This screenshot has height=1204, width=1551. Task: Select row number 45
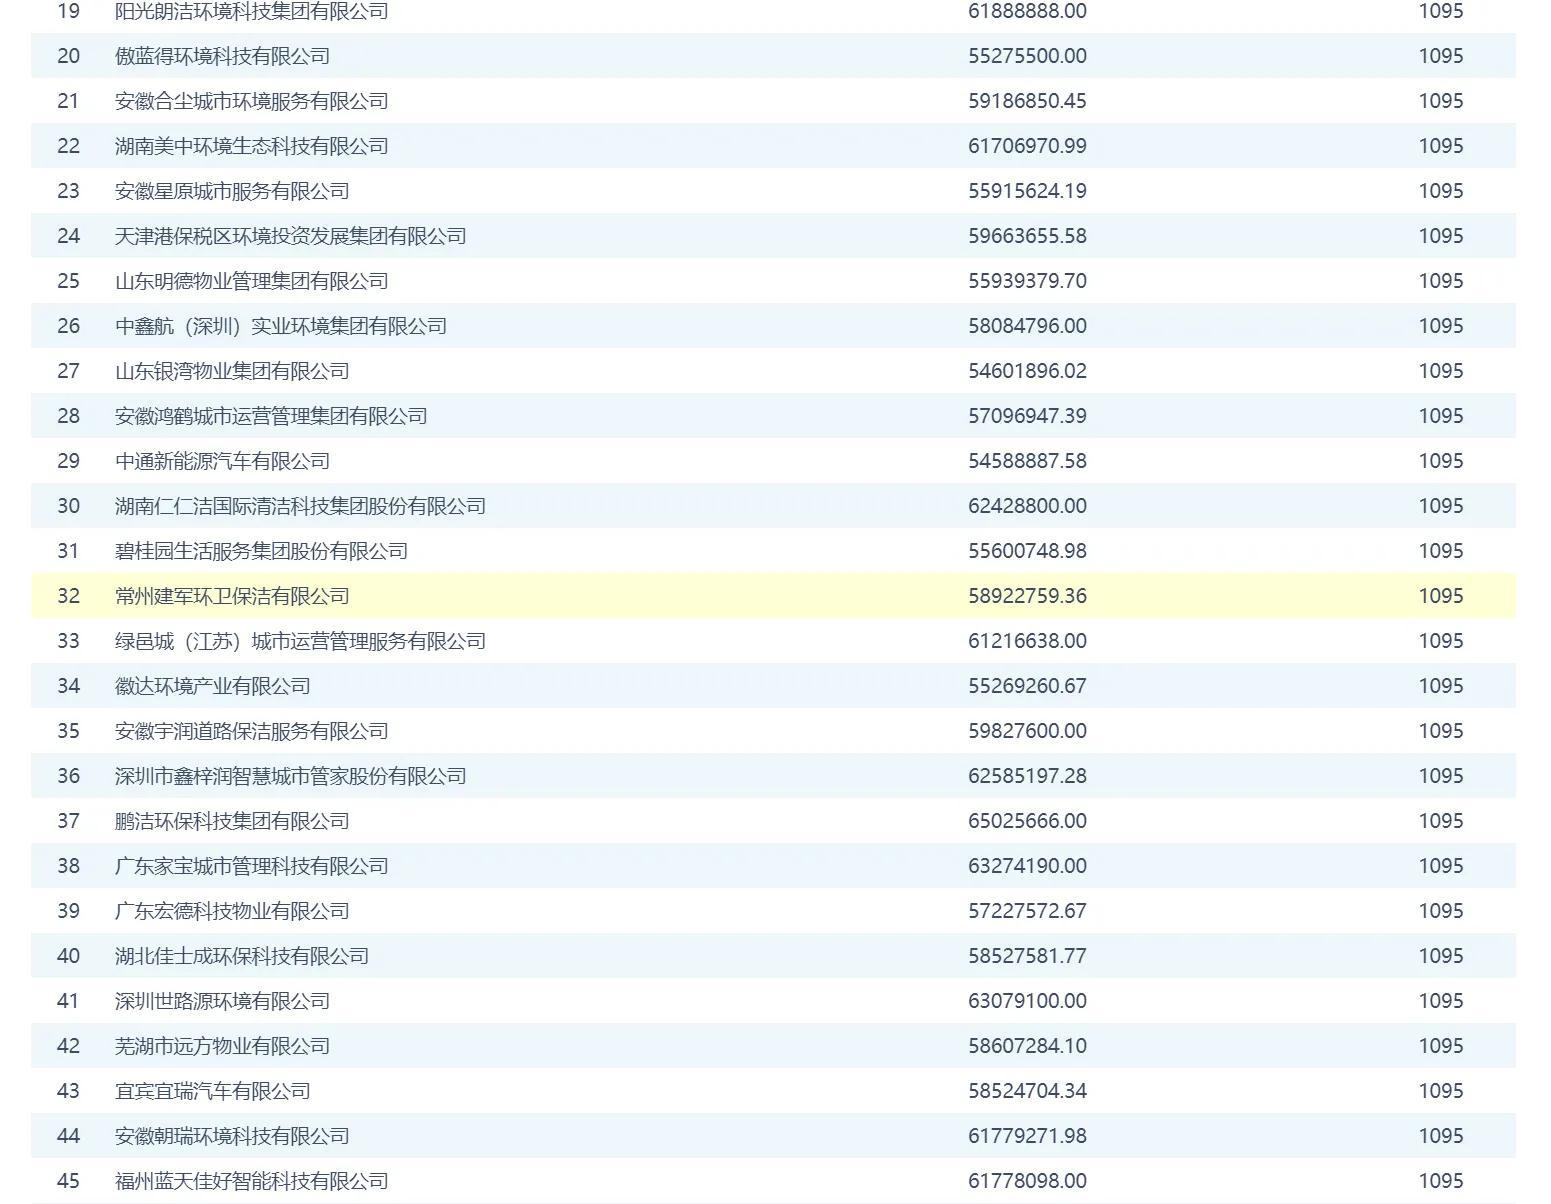point(68,1181)
